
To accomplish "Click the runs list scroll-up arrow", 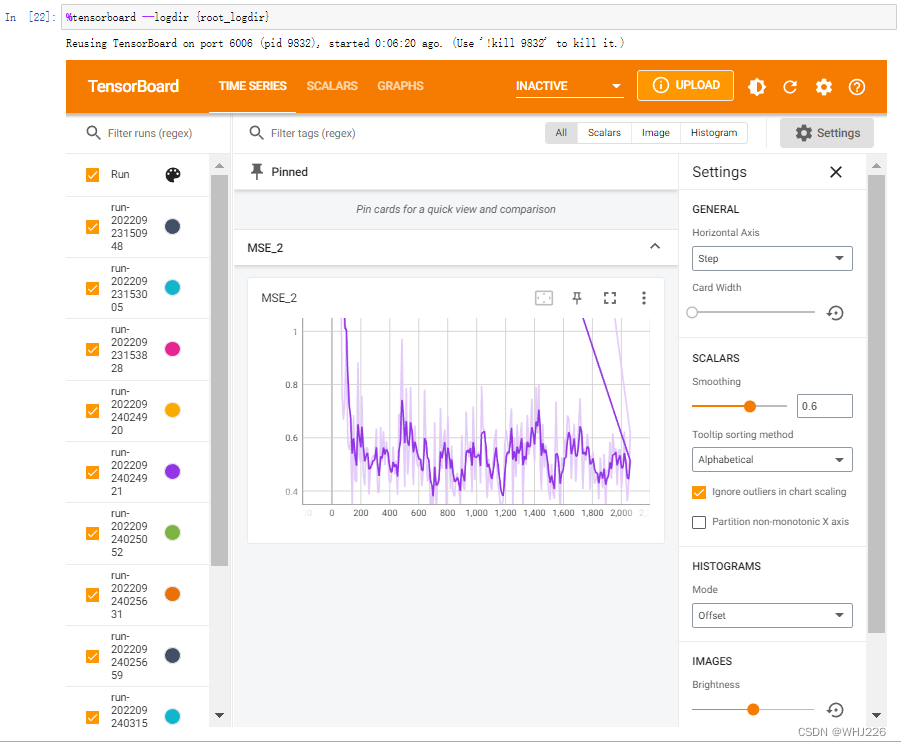I will click(220, 166).
